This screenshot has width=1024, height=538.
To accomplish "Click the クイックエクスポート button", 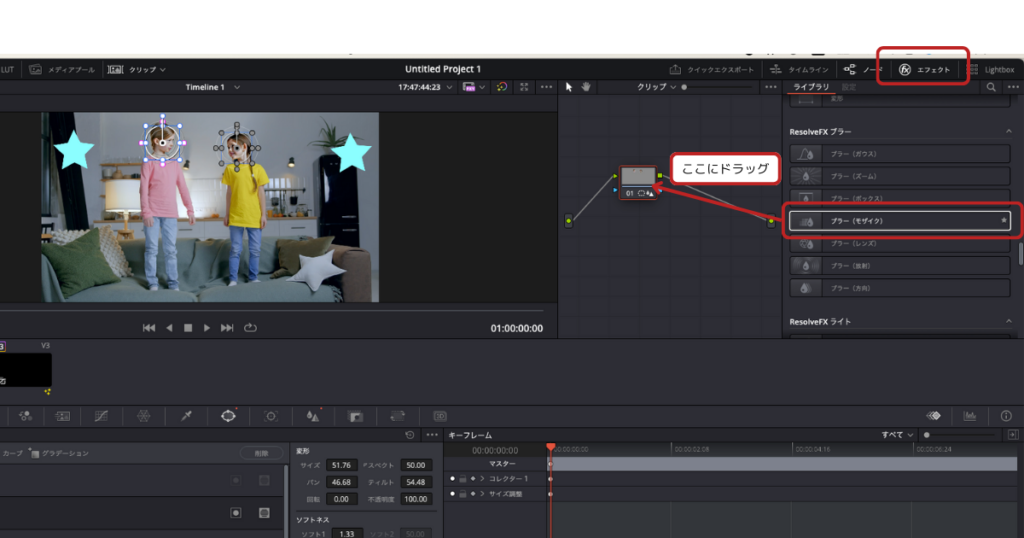I will pyautogui.click(x=712, y=70).
